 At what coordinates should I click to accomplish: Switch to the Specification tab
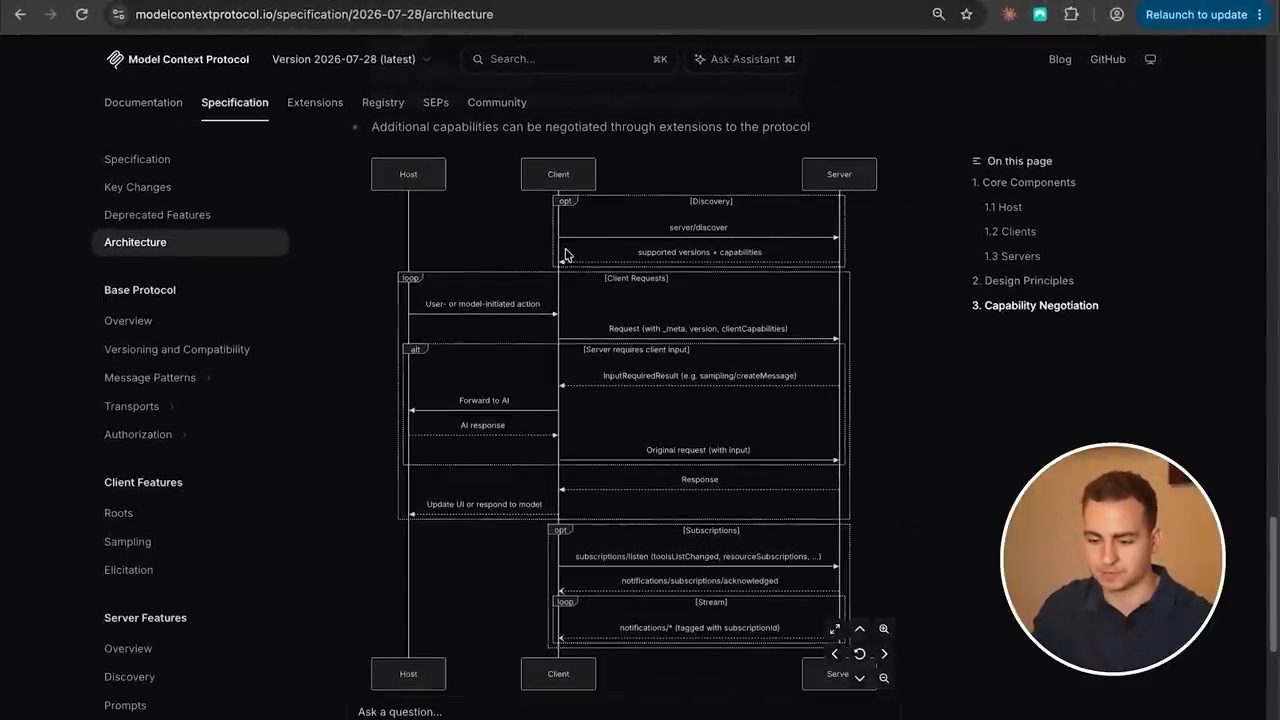click(x=235, y=102)
